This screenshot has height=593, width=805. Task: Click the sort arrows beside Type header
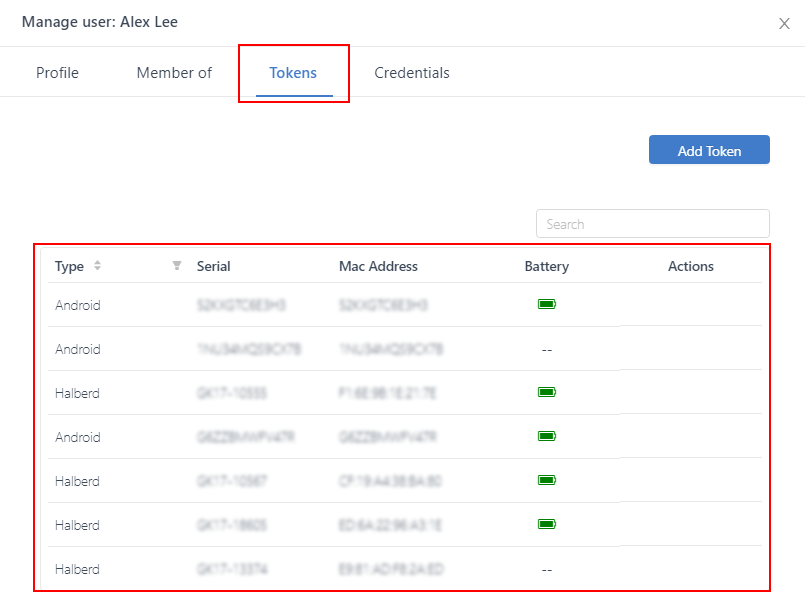97,266
